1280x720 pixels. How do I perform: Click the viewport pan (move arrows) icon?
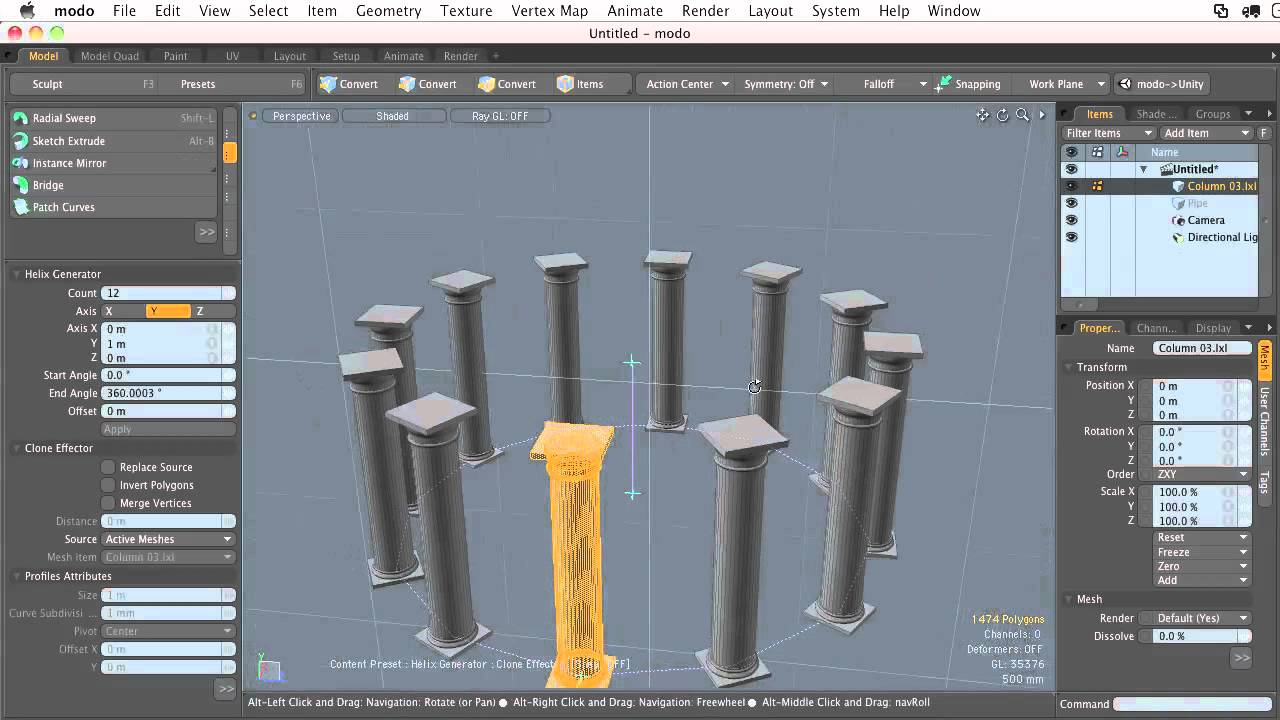[x=983, y=115]
